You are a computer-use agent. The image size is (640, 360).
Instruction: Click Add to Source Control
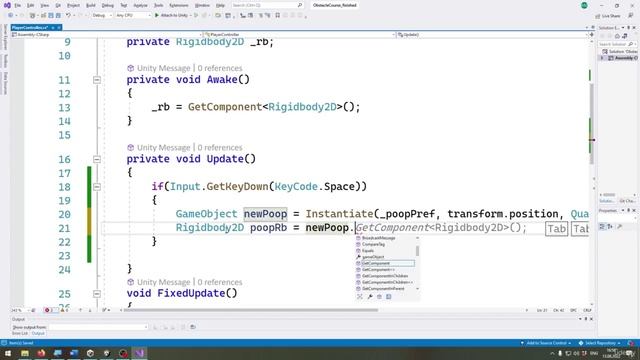coord(546,343)
